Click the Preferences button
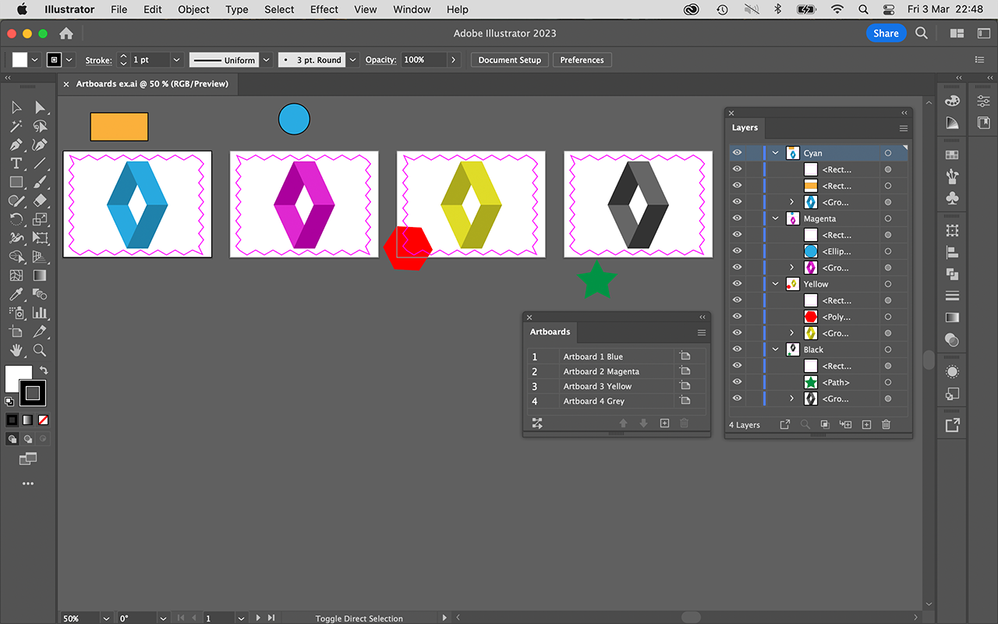 coord(582,60)
